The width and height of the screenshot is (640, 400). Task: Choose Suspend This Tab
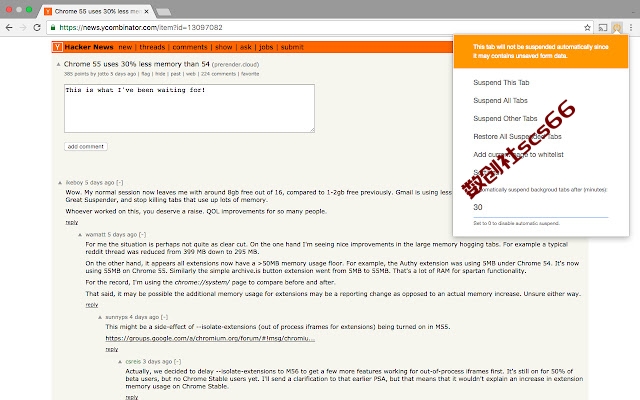pyautogui.click(x=501, y=82)
